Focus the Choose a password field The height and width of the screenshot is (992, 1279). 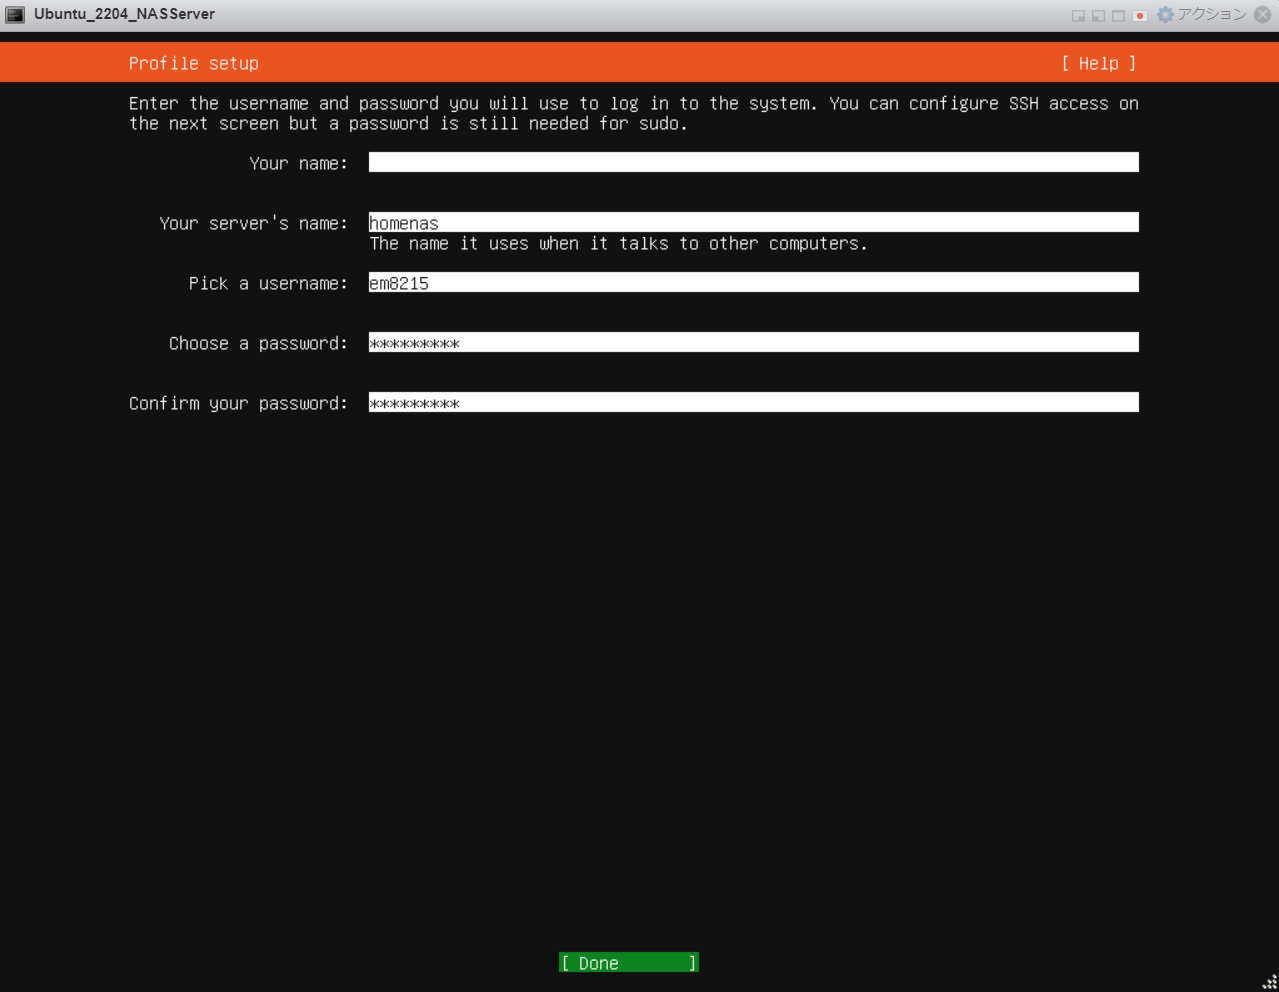[x=753, y=342]
